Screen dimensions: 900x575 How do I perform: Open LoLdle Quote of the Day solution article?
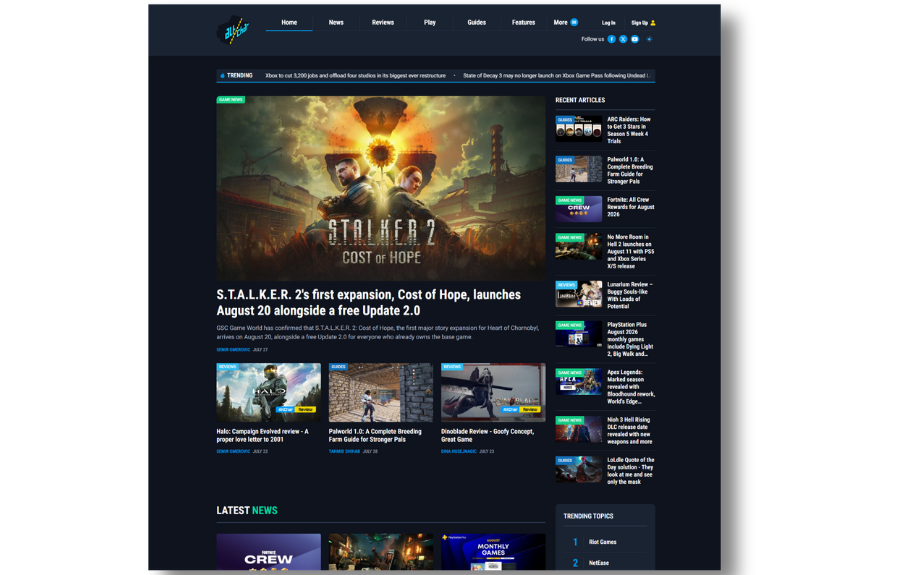[631, 471]
